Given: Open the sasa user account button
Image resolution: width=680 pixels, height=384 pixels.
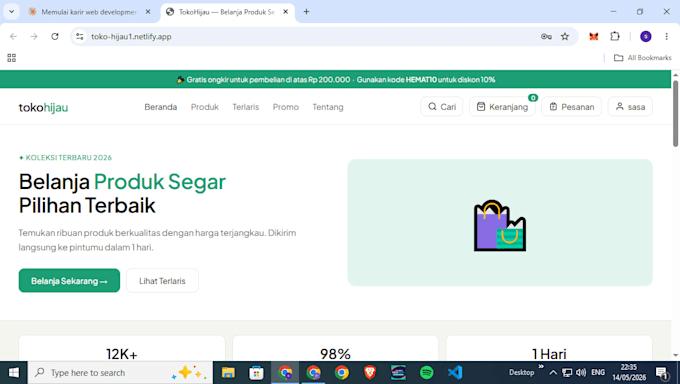Looking at the screenshot, I should [x=630, y=106].
